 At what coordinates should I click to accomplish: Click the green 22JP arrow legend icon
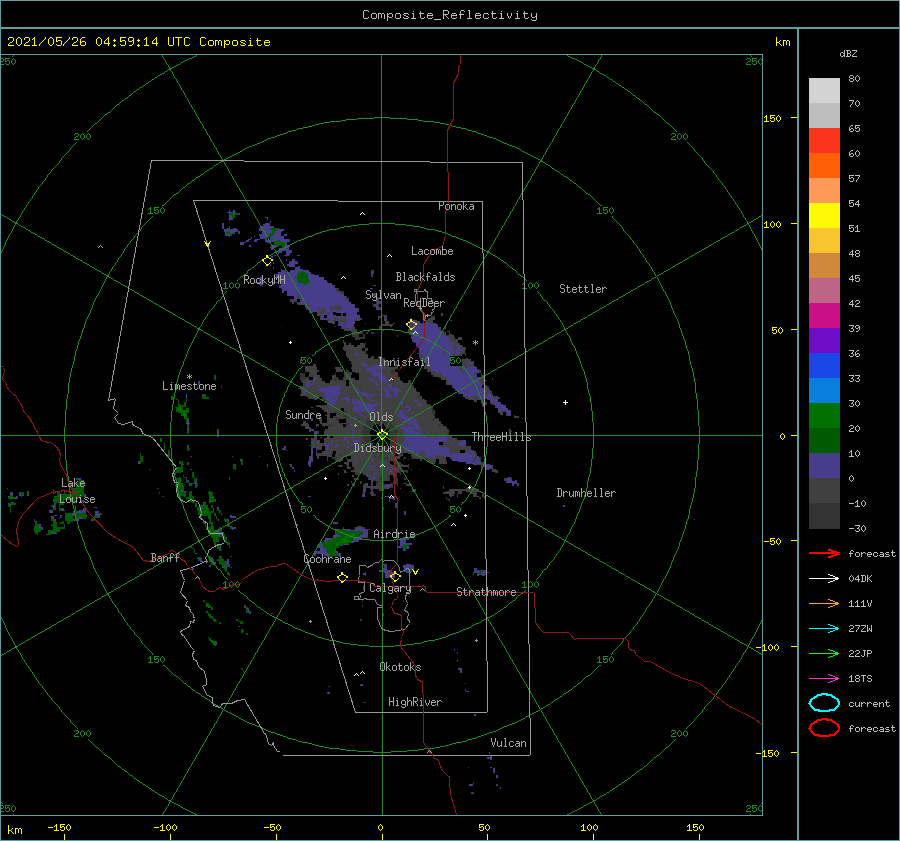[x=825, y=653]
